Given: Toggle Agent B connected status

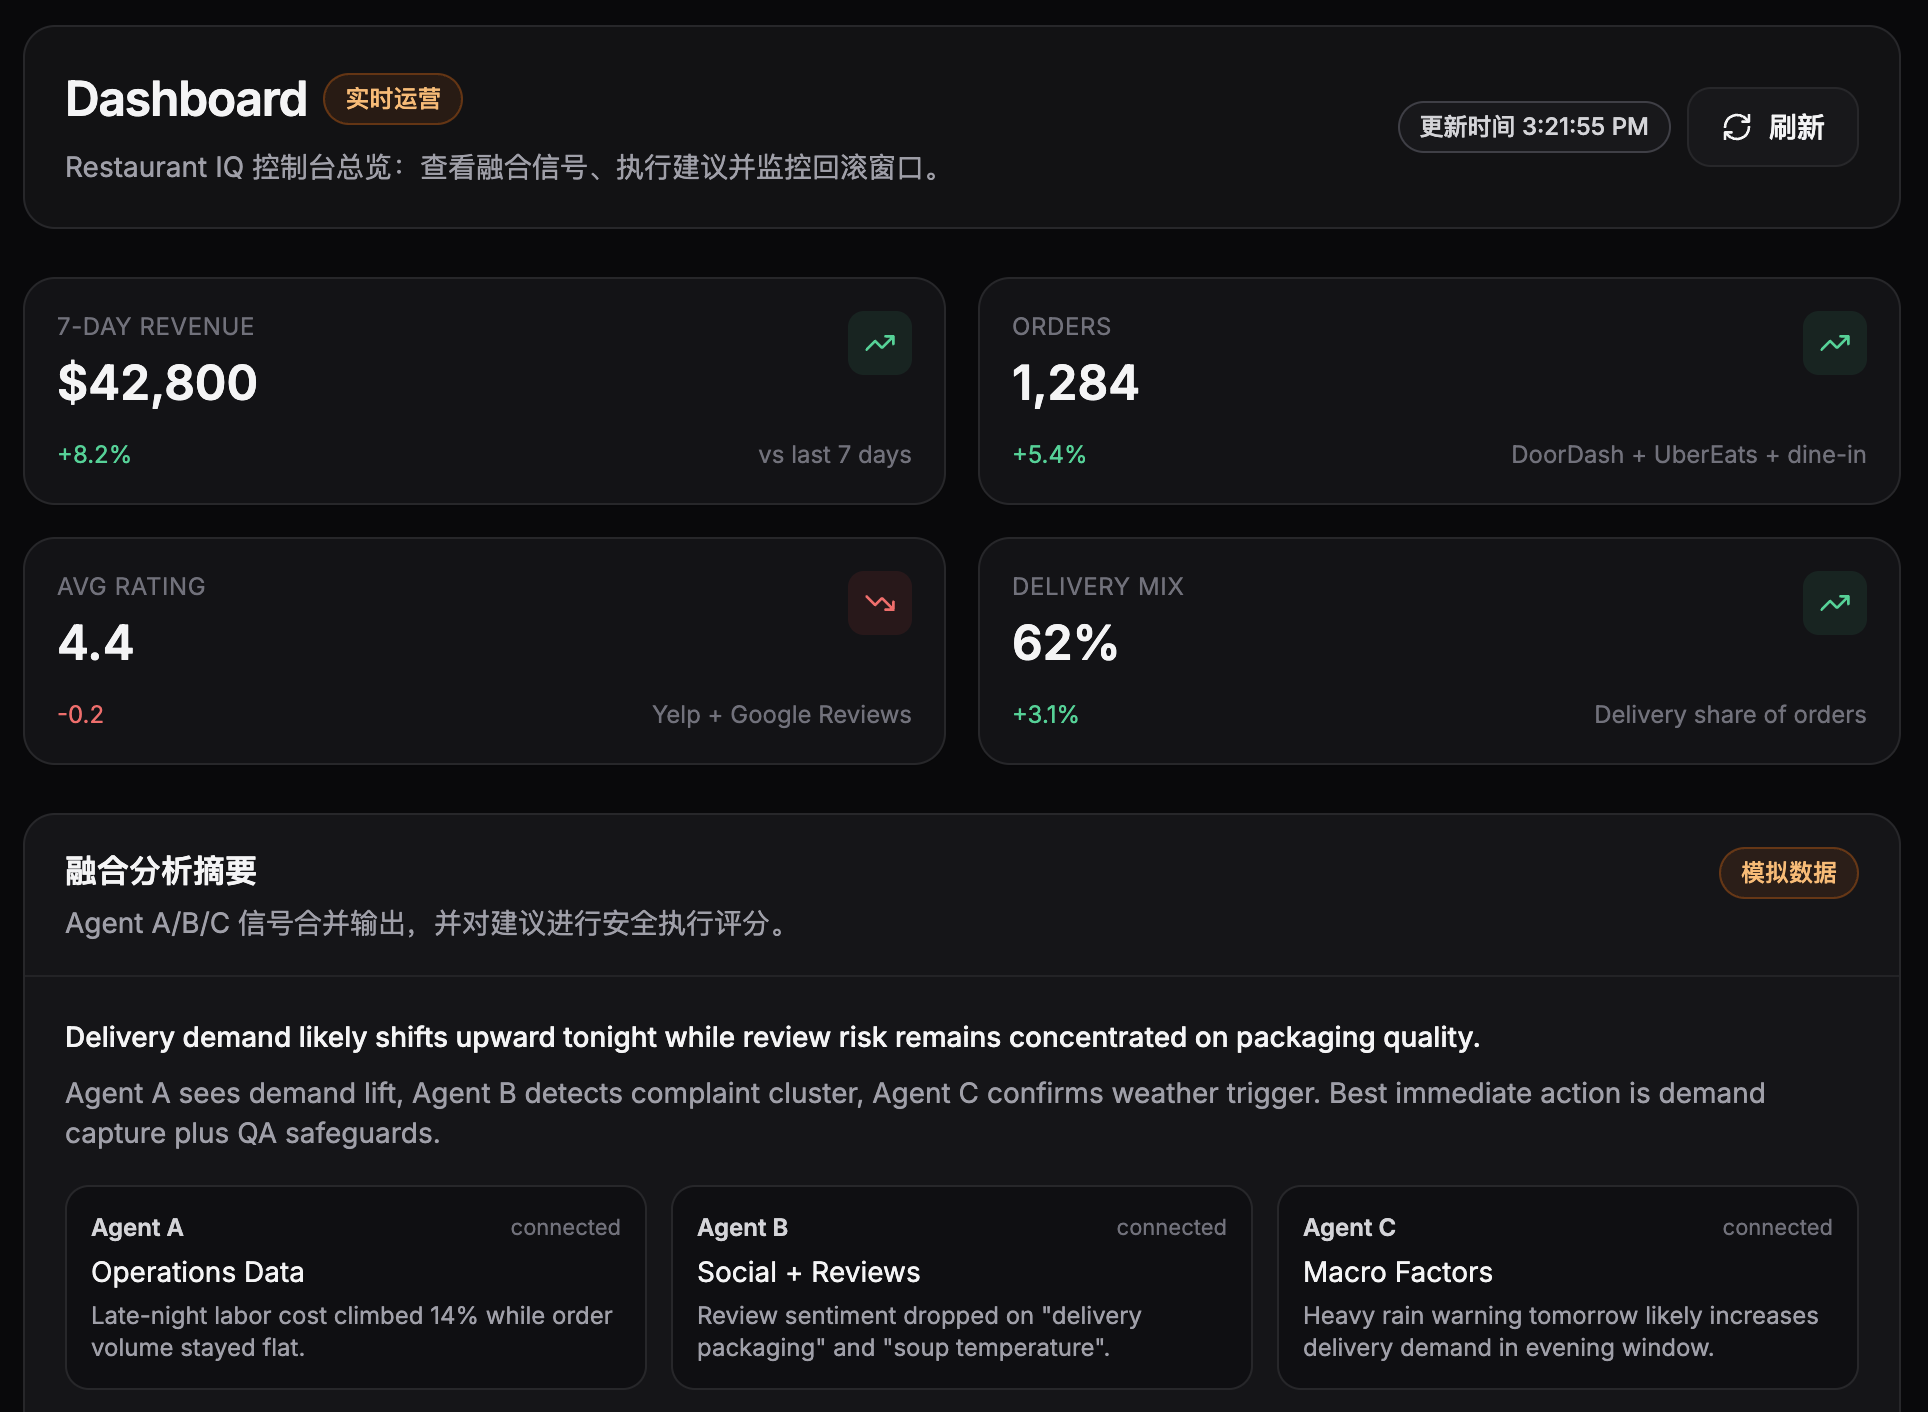Looking at the screenshot, I should [x=1171, y=1227].
